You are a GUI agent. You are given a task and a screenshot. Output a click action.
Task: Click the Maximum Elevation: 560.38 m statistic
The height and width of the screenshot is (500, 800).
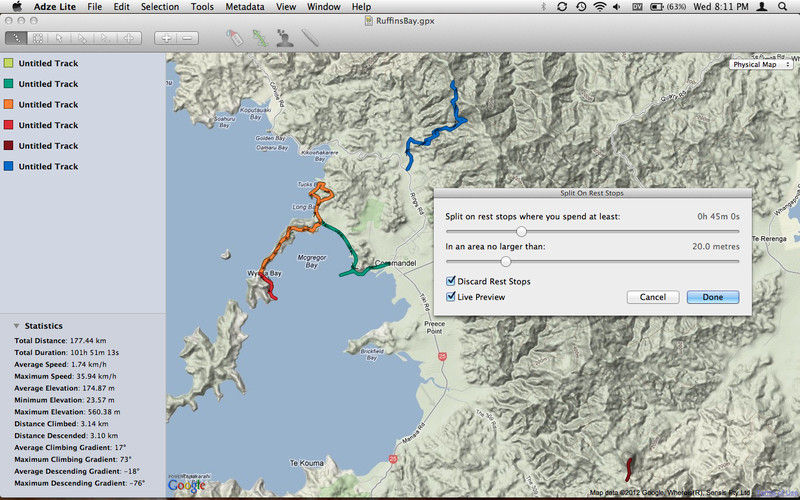point(67,412)
